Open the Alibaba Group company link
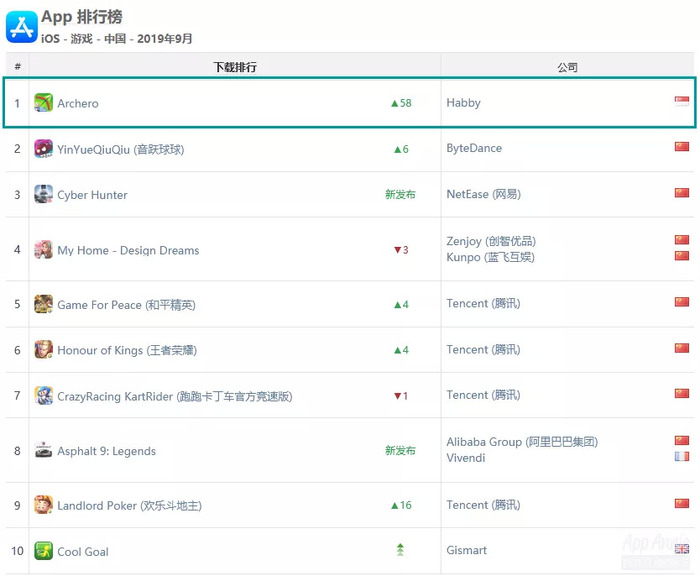 coord(522,442)
